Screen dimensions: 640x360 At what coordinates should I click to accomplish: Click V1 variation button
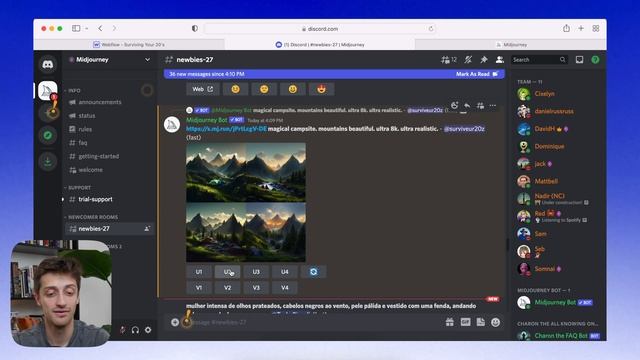(199, 288)
